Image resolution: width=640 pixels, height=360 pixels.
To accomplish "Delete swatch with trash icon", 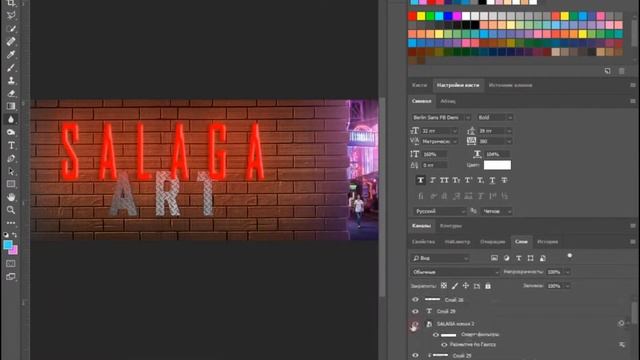I will (x=622, y=71).
